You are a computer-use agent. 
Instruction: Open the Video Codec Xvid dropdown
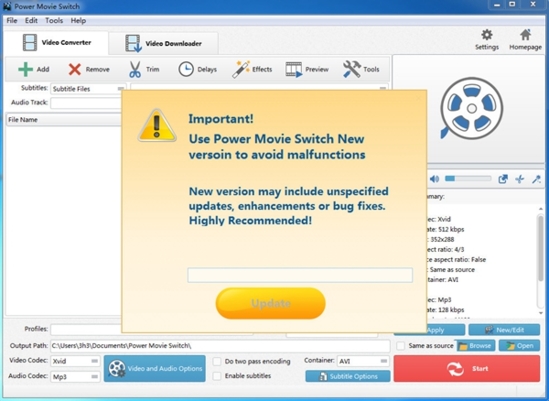(75, 361)
